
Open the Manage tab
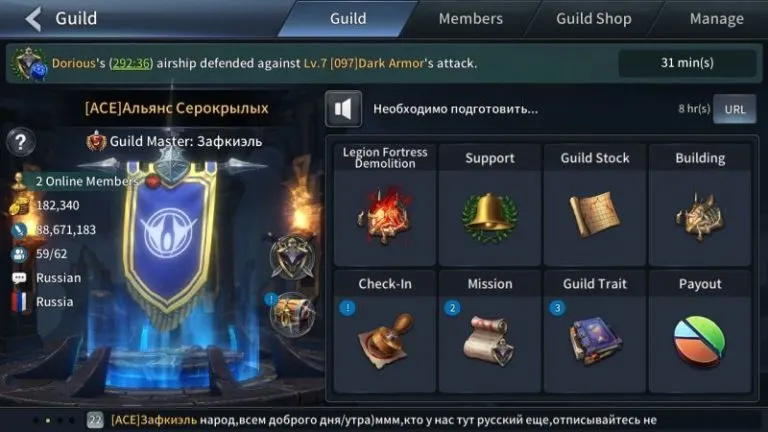[717, 19]
